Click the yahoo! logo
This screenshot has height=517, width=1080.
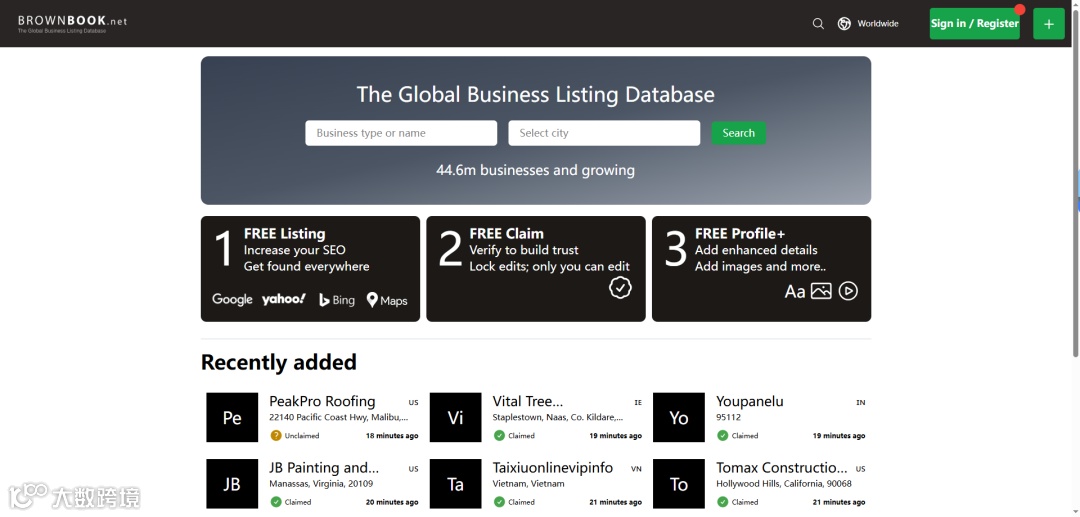click(x=284, y=299)
